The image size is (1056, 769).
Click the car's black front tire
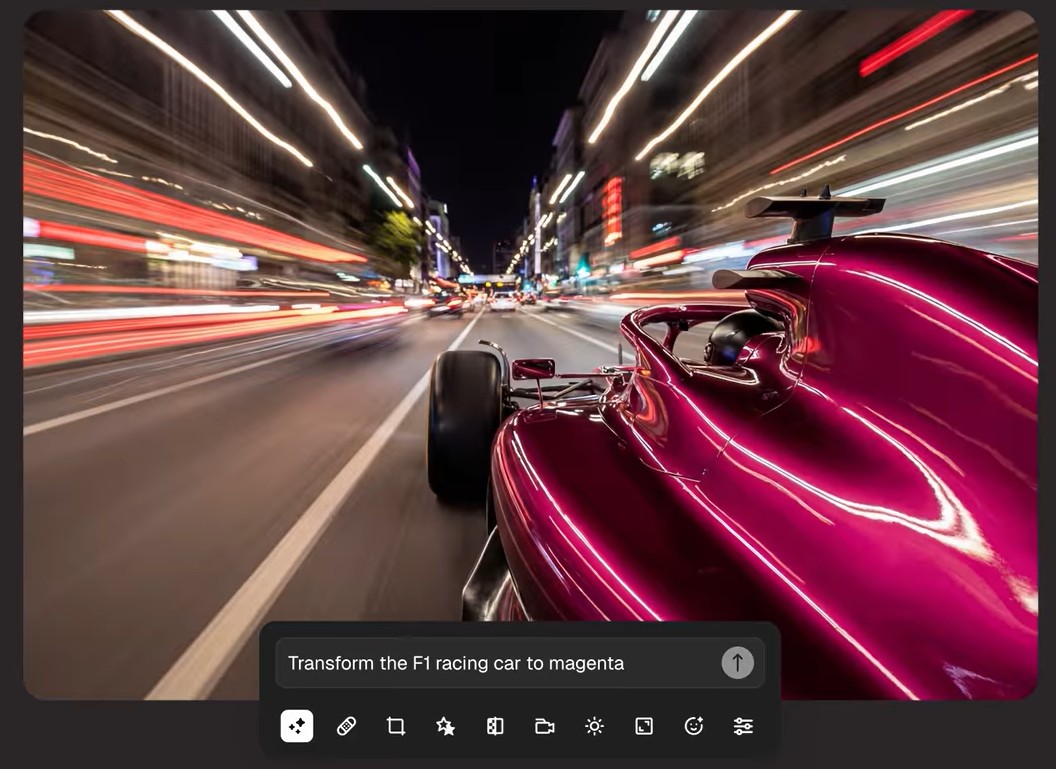[464, 424]
